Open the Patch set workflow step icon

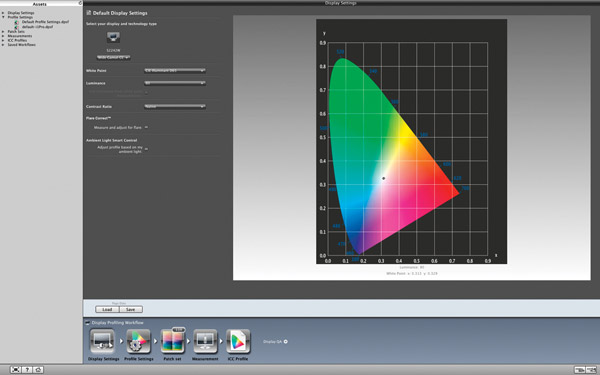(173, 341)
